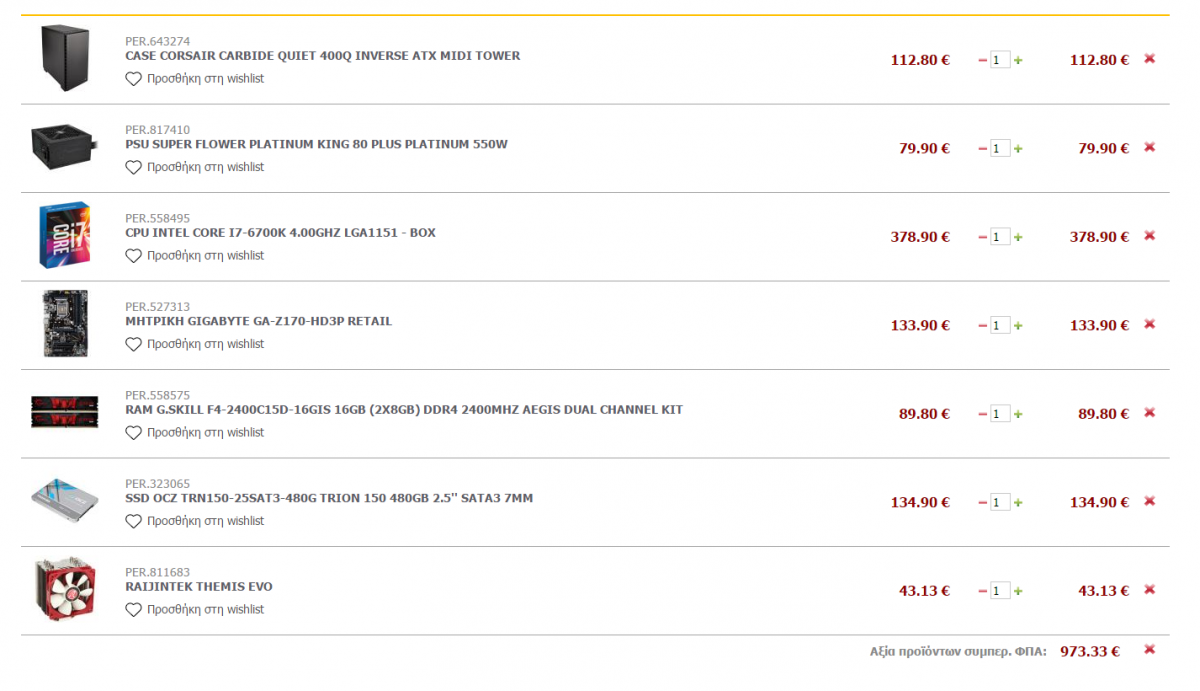The width and height of the screenshot is (1200, 691).
Task: Open OCZ Trion SSD product thumbnail
Action: click(x=64, y=502)
